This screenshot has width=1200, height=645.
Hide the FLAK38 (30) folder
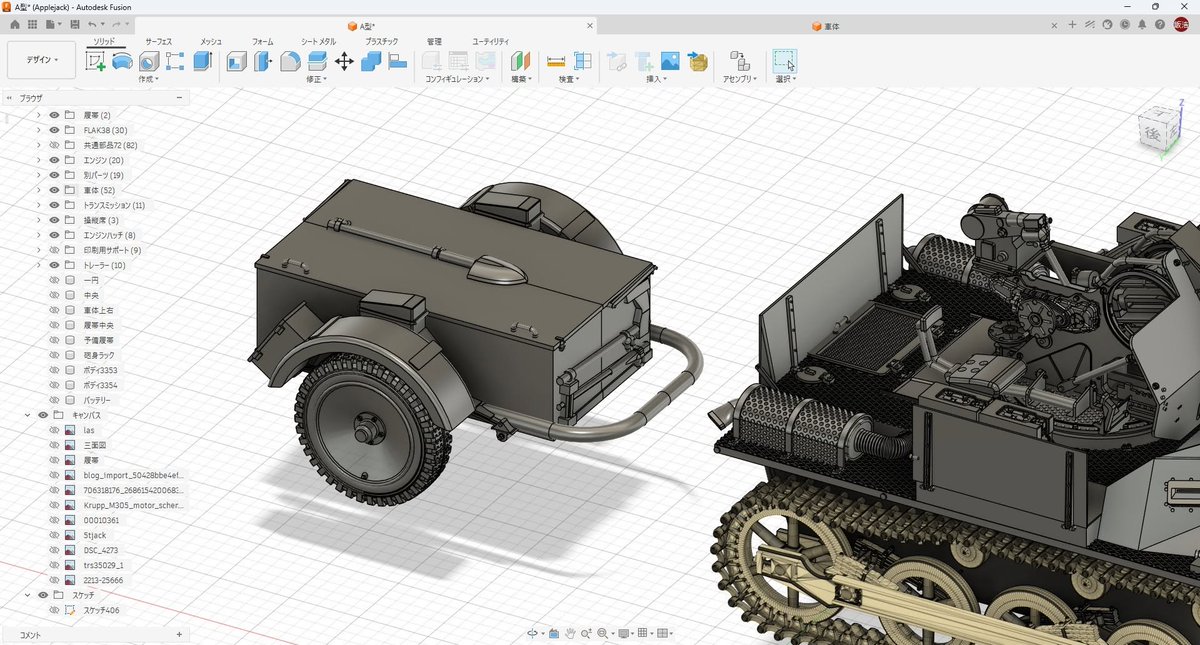54,130
